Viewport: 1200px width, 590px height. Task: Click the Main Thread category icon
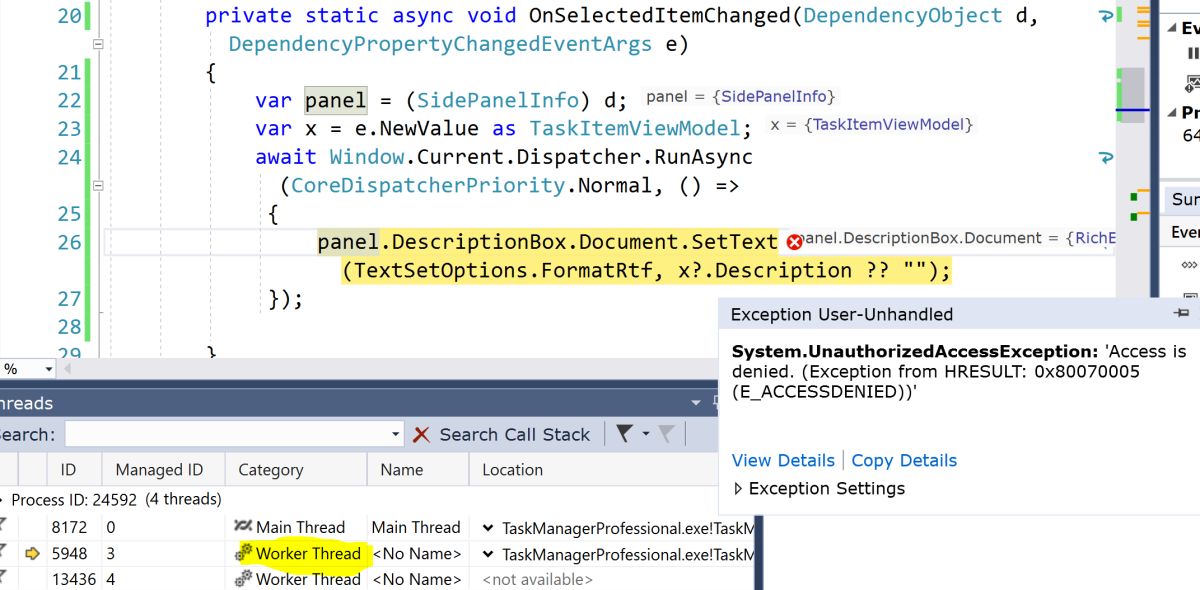[242, 526]
